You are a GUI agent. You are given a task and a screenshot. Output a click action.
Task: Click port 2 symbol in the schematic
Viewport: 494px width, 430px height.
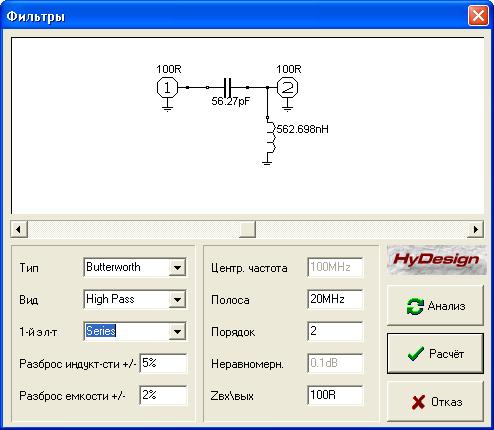coord(288,88)
